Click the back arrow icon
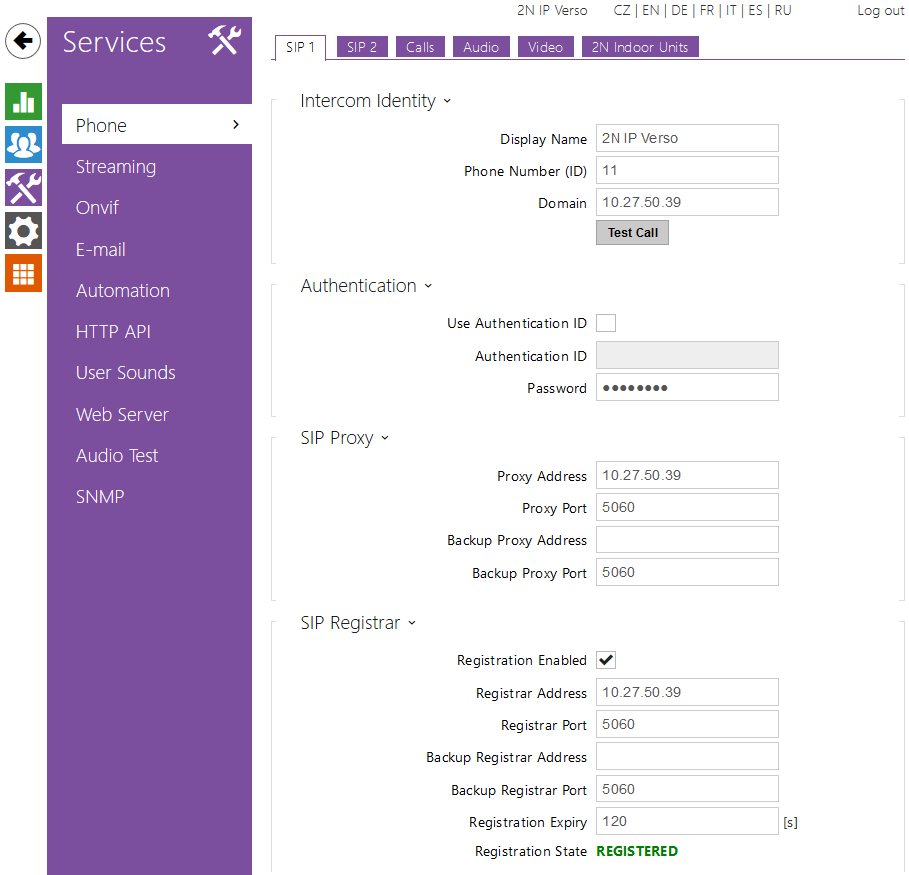The width and height of the screenshot is (909, 875). (x=23, y=42)
